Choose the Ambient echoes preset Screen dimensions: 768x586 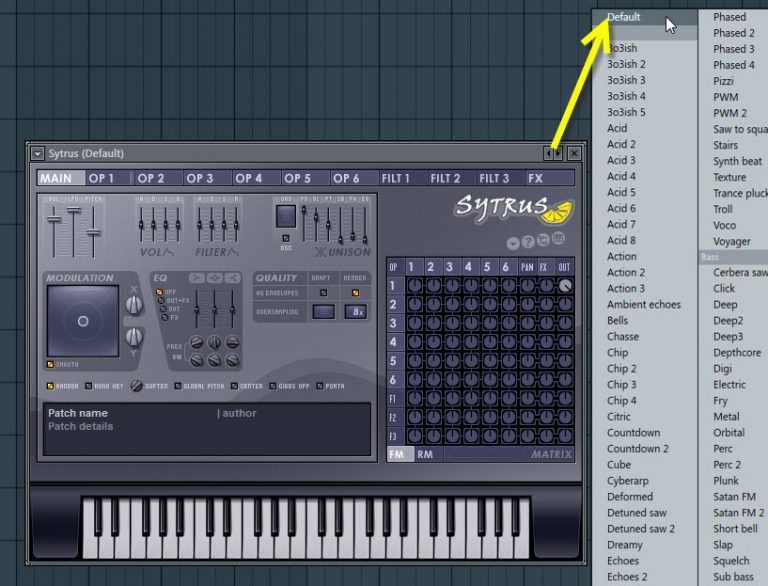(644, 304)
